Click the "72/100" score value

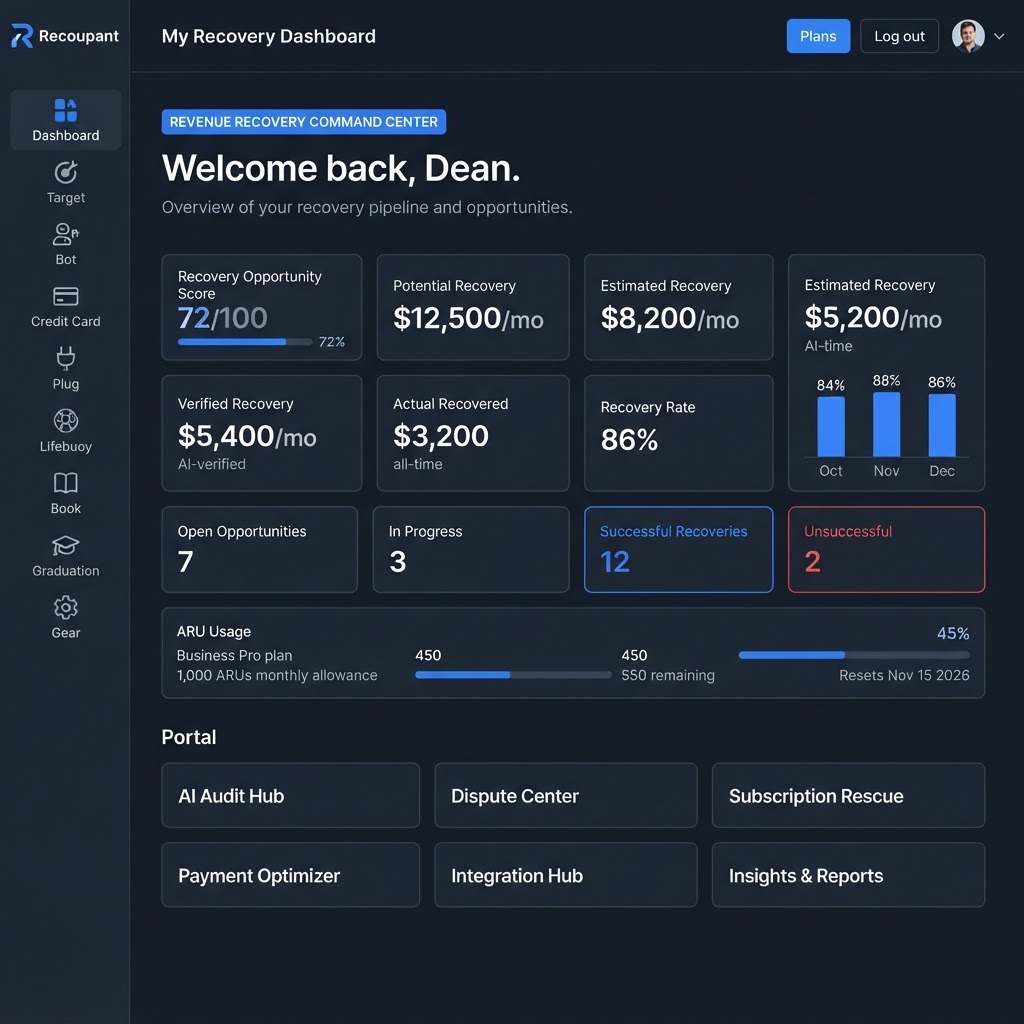222,317
